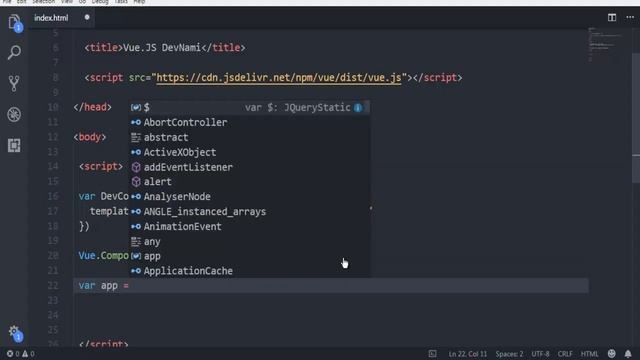Image resolution: width=640 pixels, height=360 pixels.
Task: Click the </head> tag on line 10
Action: point(93,107)
